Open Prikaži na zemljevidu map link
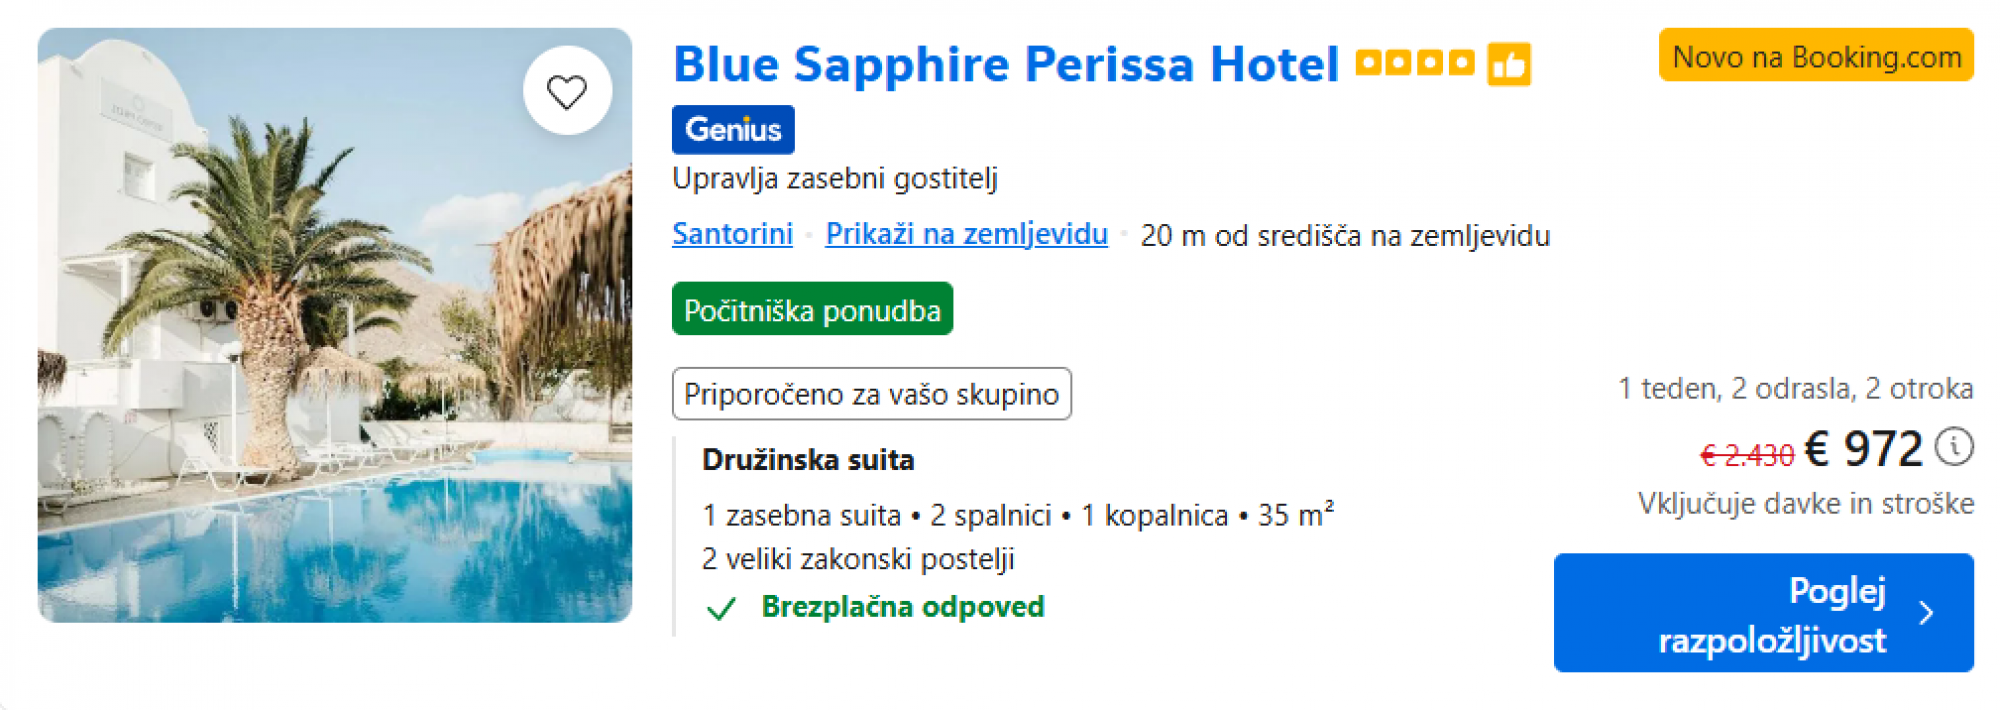Viewport: 2000px width, 710px height. coord(966,233)
